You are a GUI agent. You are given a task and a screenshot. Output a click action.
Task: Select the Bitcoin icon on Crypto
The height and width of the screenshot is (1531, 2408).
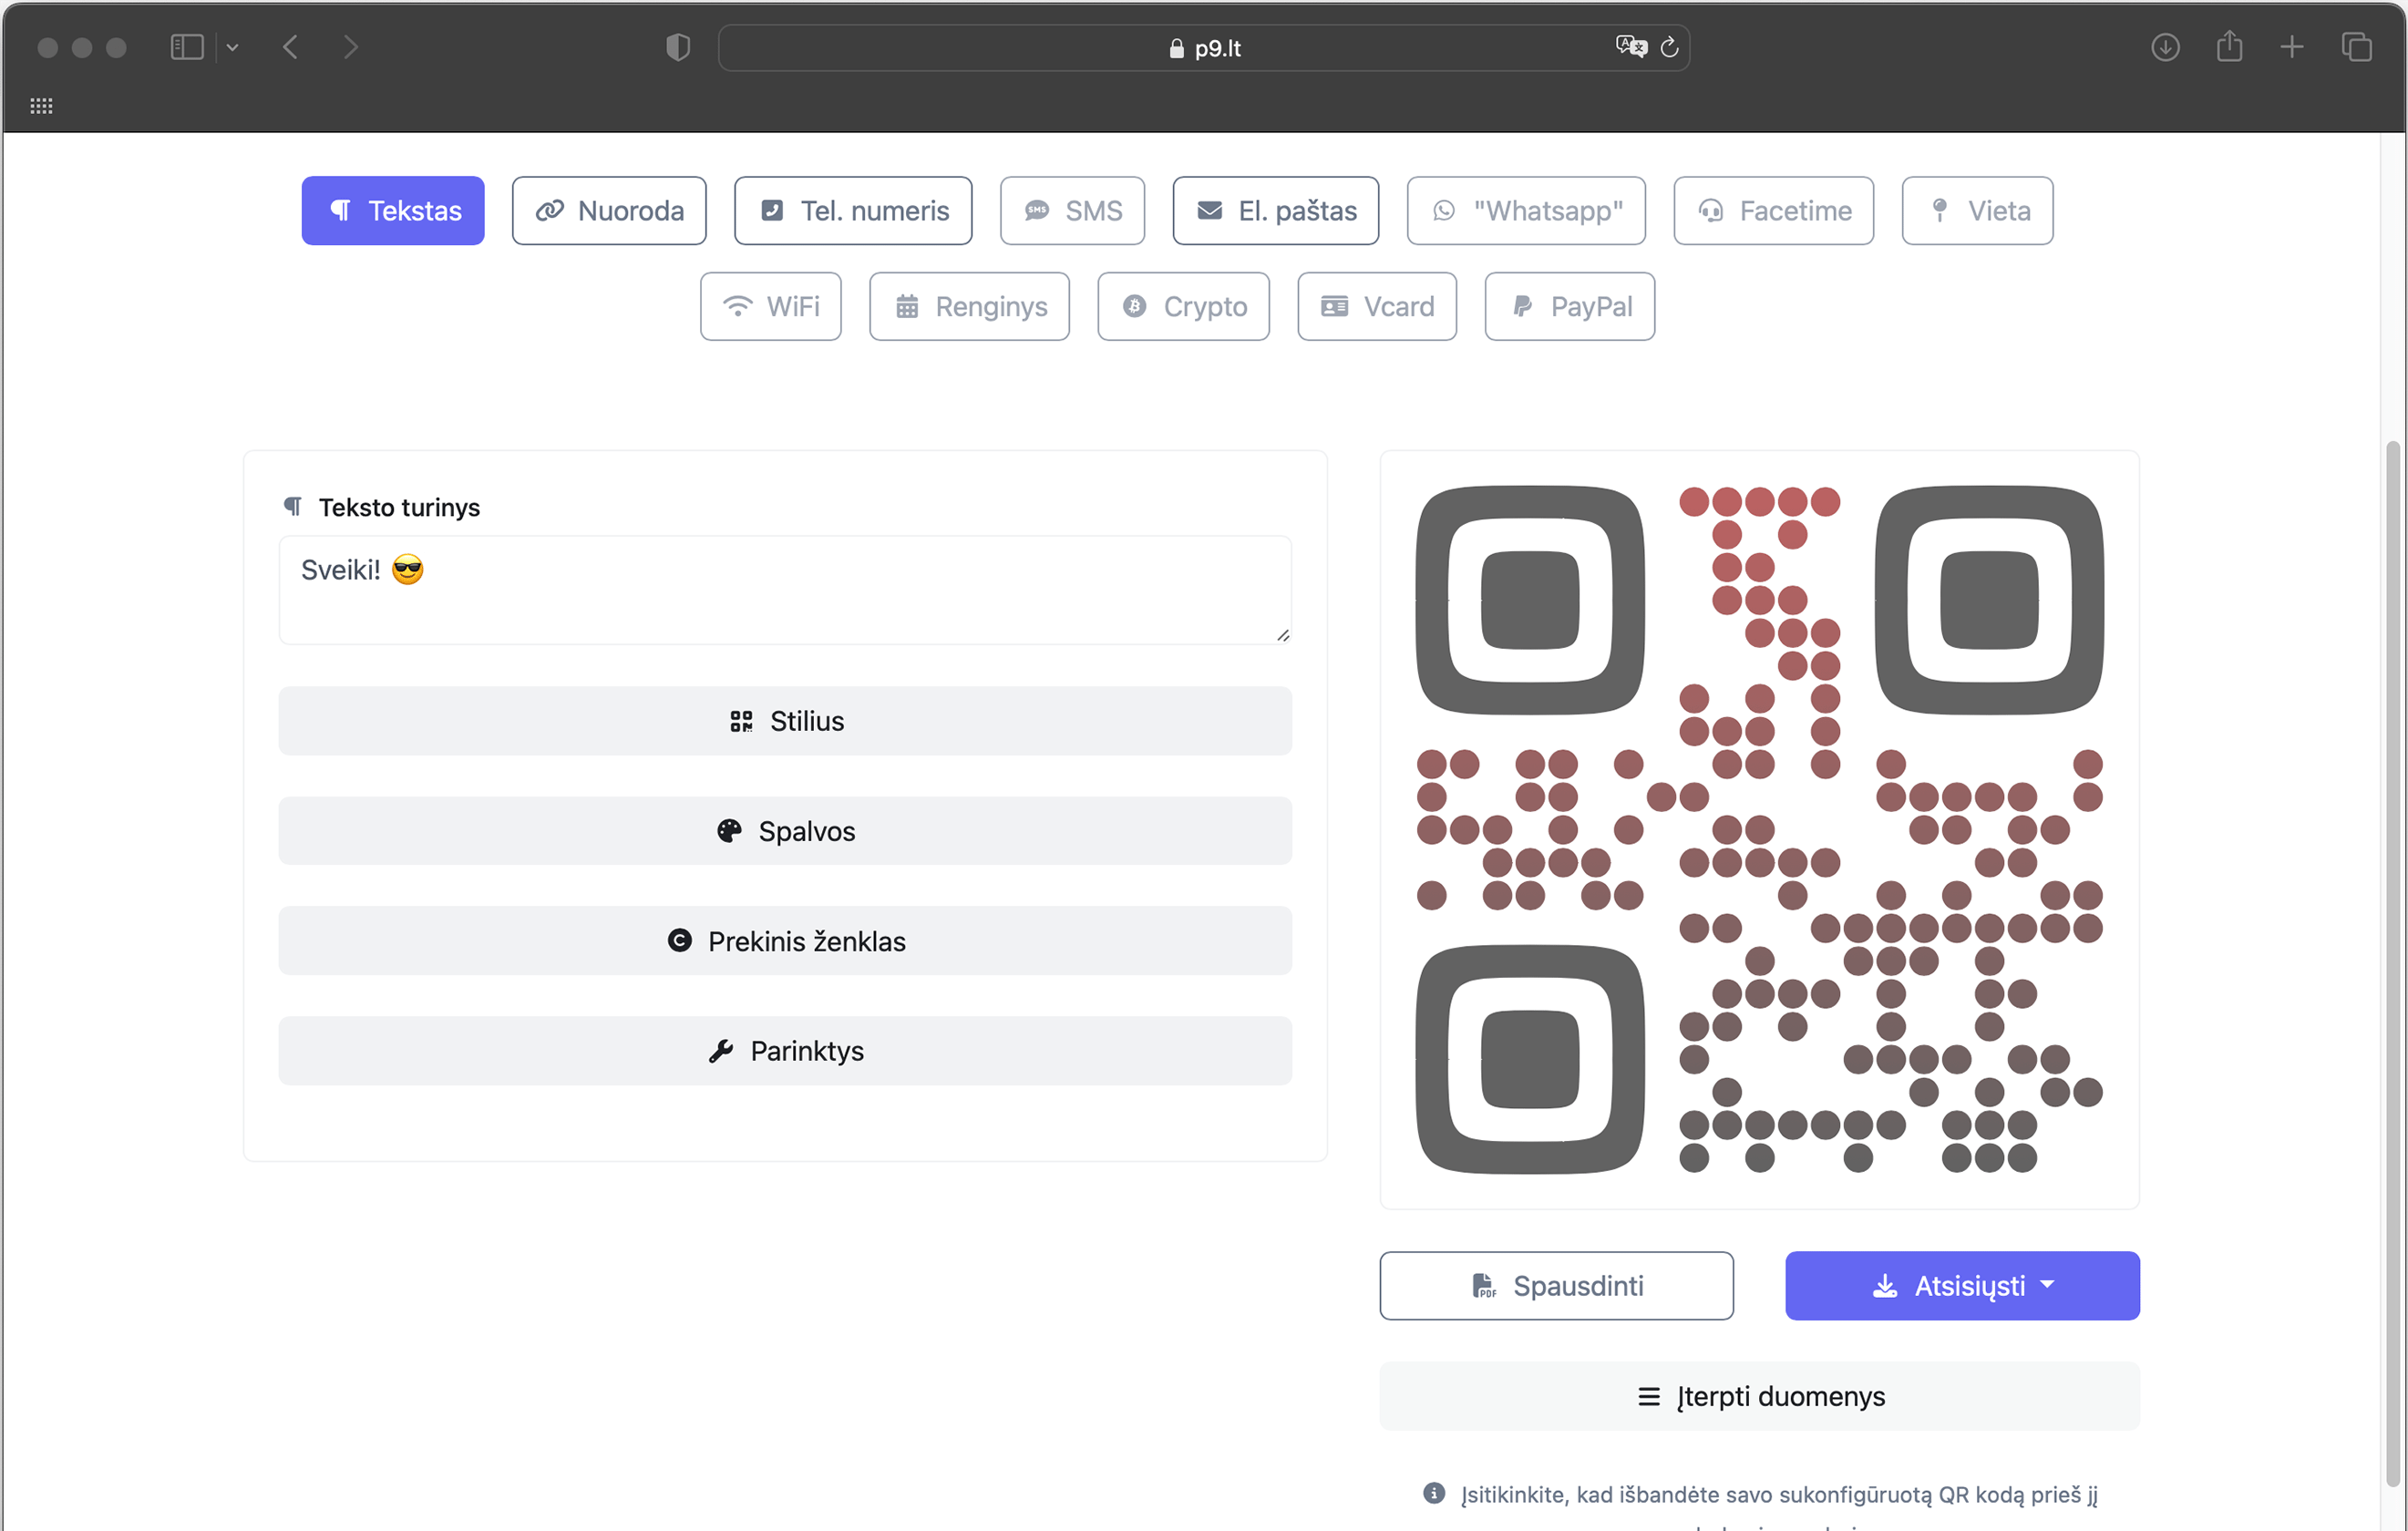tap(1134, 306)
